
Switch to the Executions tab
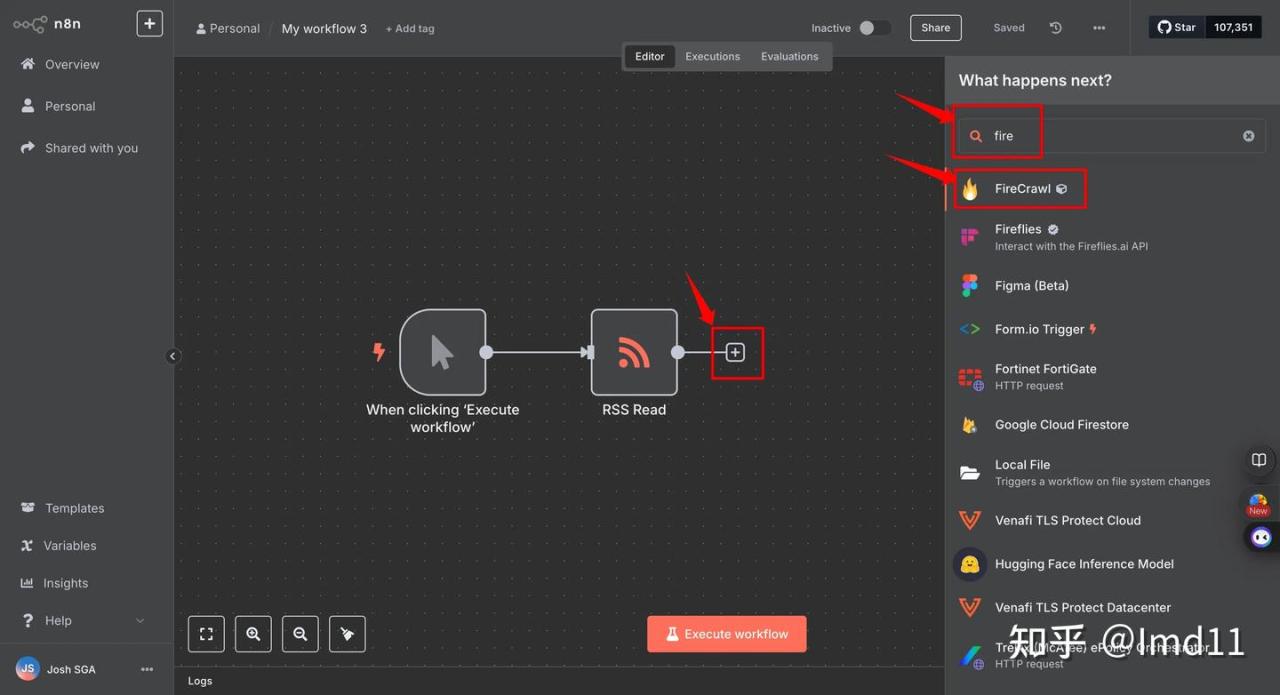(712, 57)
